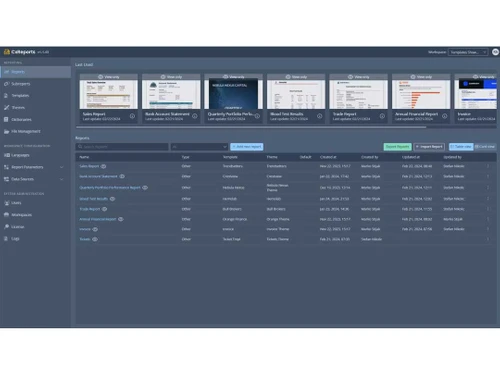Open the report type filter dropdown
Screen dimensions: 500x375
pos(199,147)
